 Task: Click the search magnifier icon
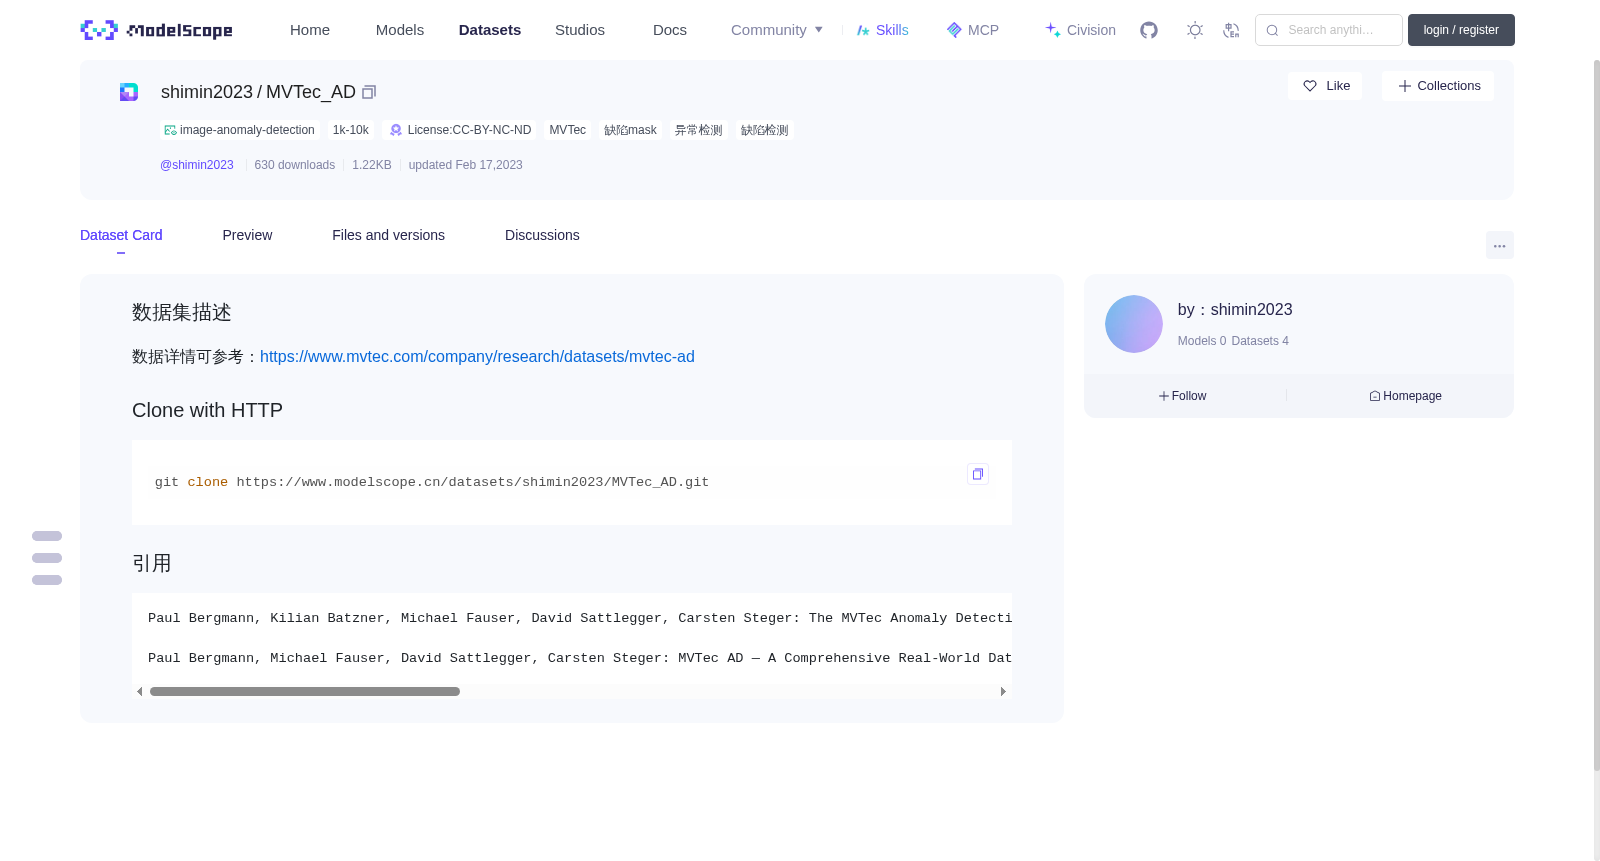1273,30
